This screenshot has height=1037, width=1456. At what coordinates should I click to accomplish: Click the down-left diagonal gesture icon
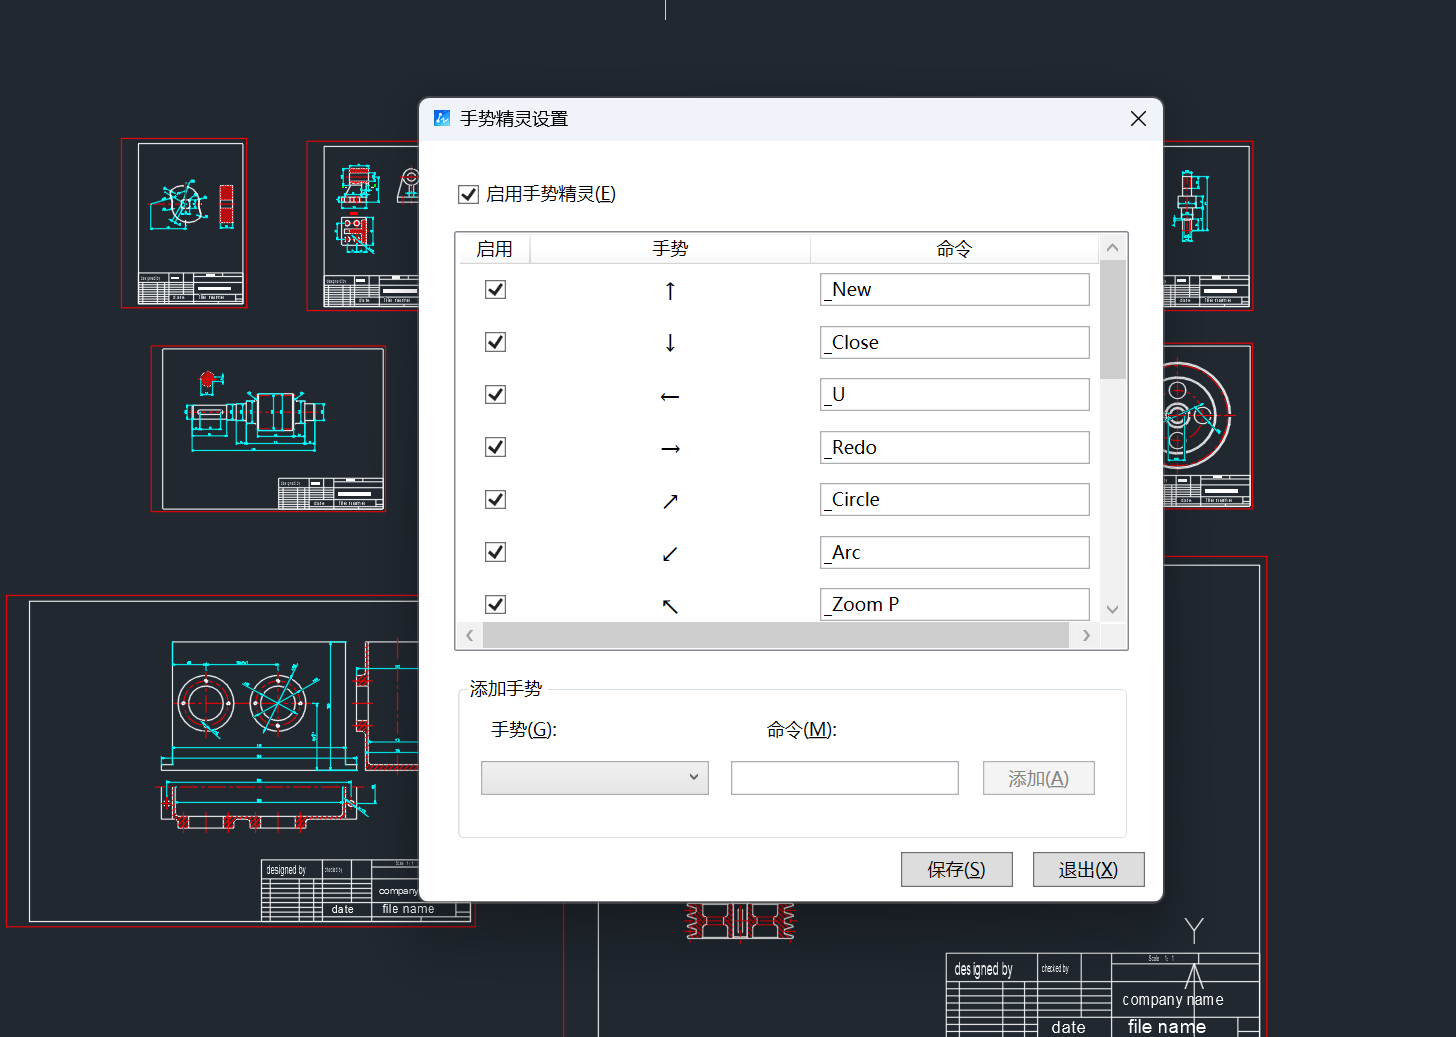tap(670, 554)
